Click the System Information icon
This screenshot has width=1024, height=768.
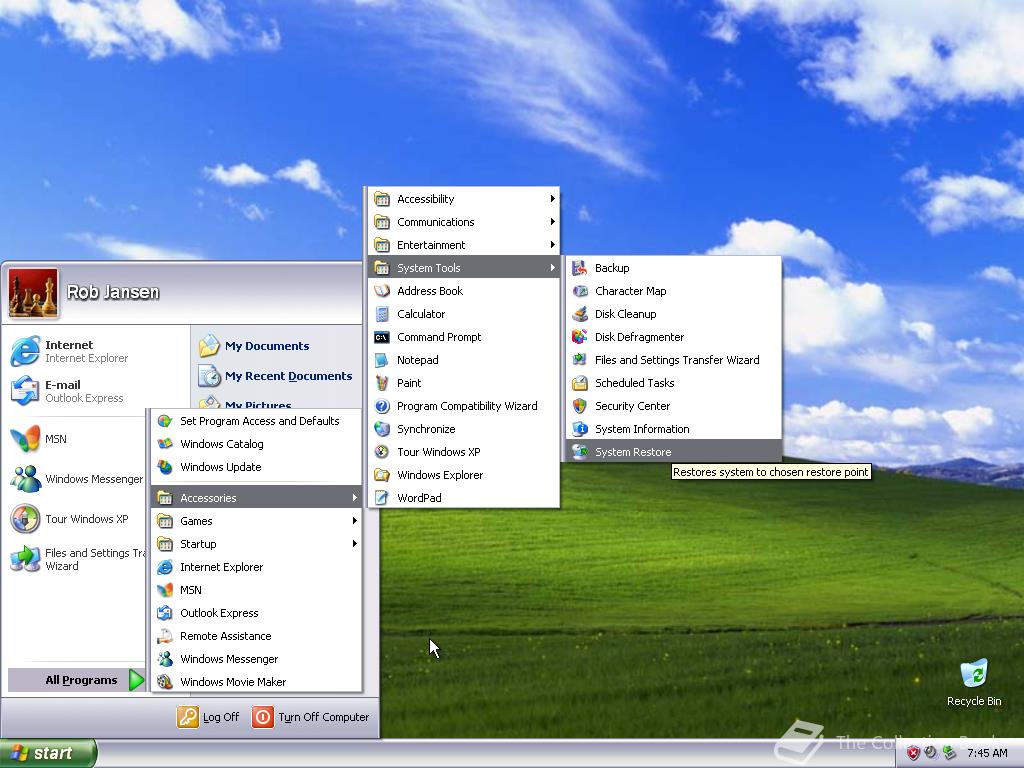579,429
